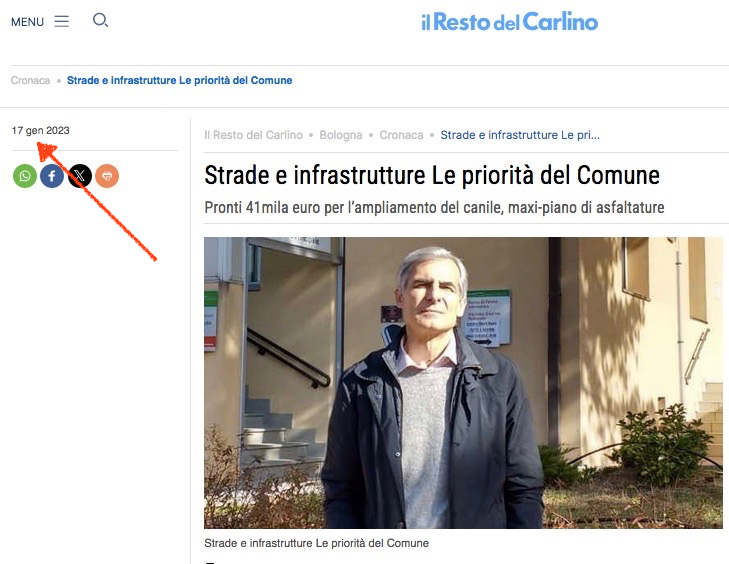Click top Cronaca breadcrumb
The width and height of the screenshot is (729, 564).
(30, 80)
